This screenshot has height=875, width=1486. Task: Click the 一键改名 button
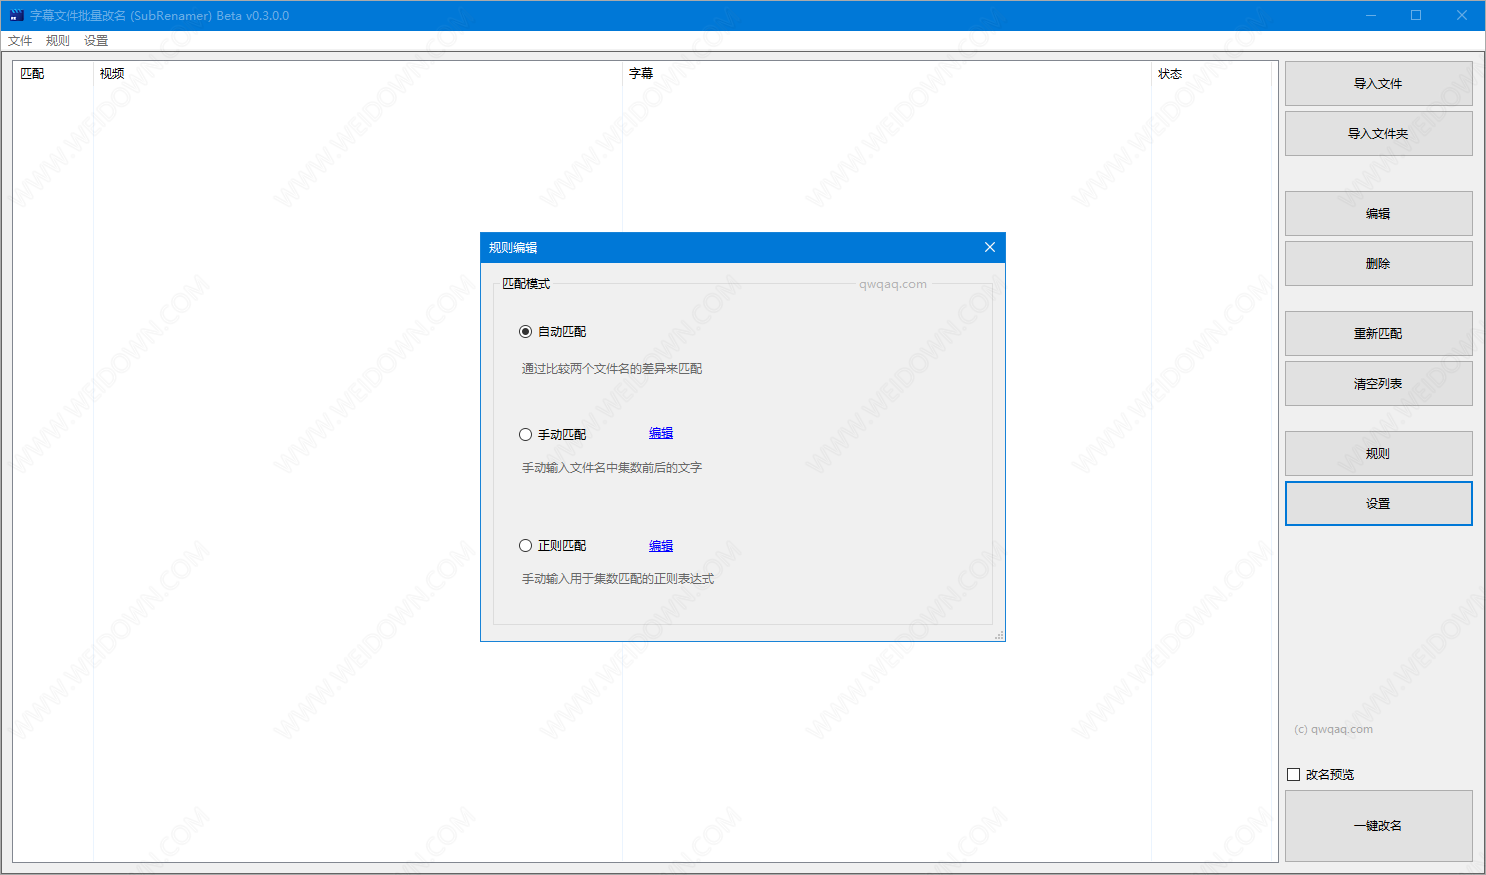tap(1378, 825)
